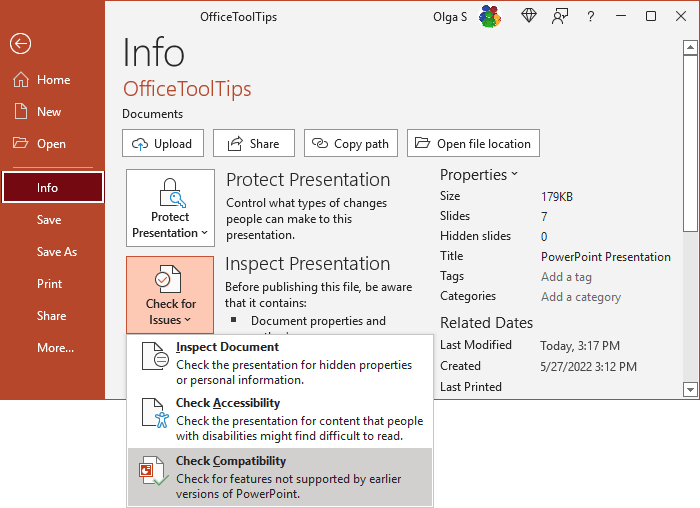Click the vertical scrollbar thumb
The width and height of the screenshot is (700, 508).
[x=690, y=143]
